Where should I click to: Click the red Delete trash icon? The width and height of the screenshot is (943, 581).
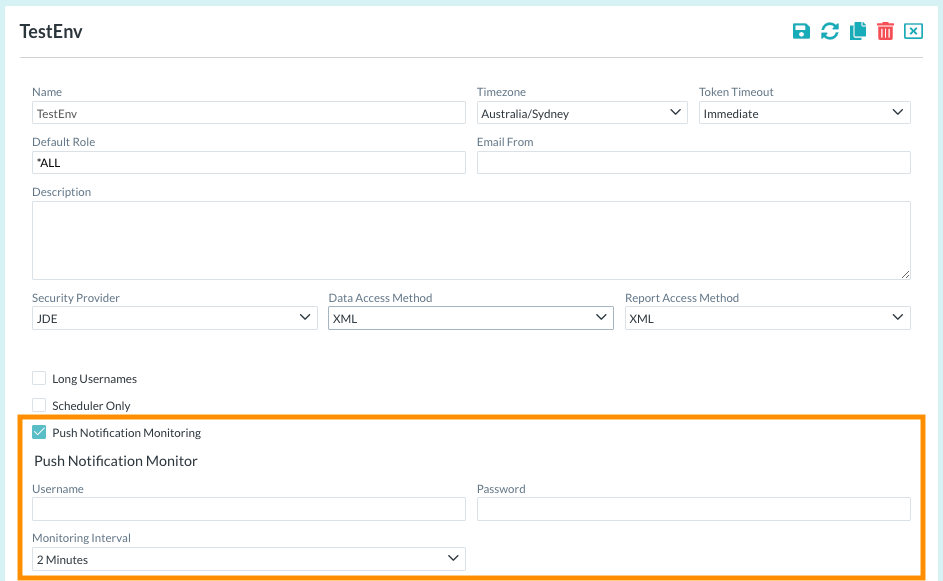click(x=885, y=31)
